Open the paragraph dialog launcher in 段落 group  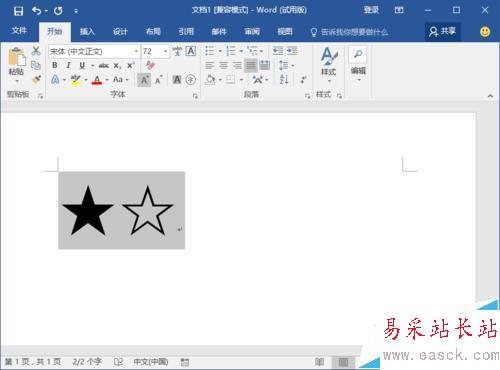[307, 96]
